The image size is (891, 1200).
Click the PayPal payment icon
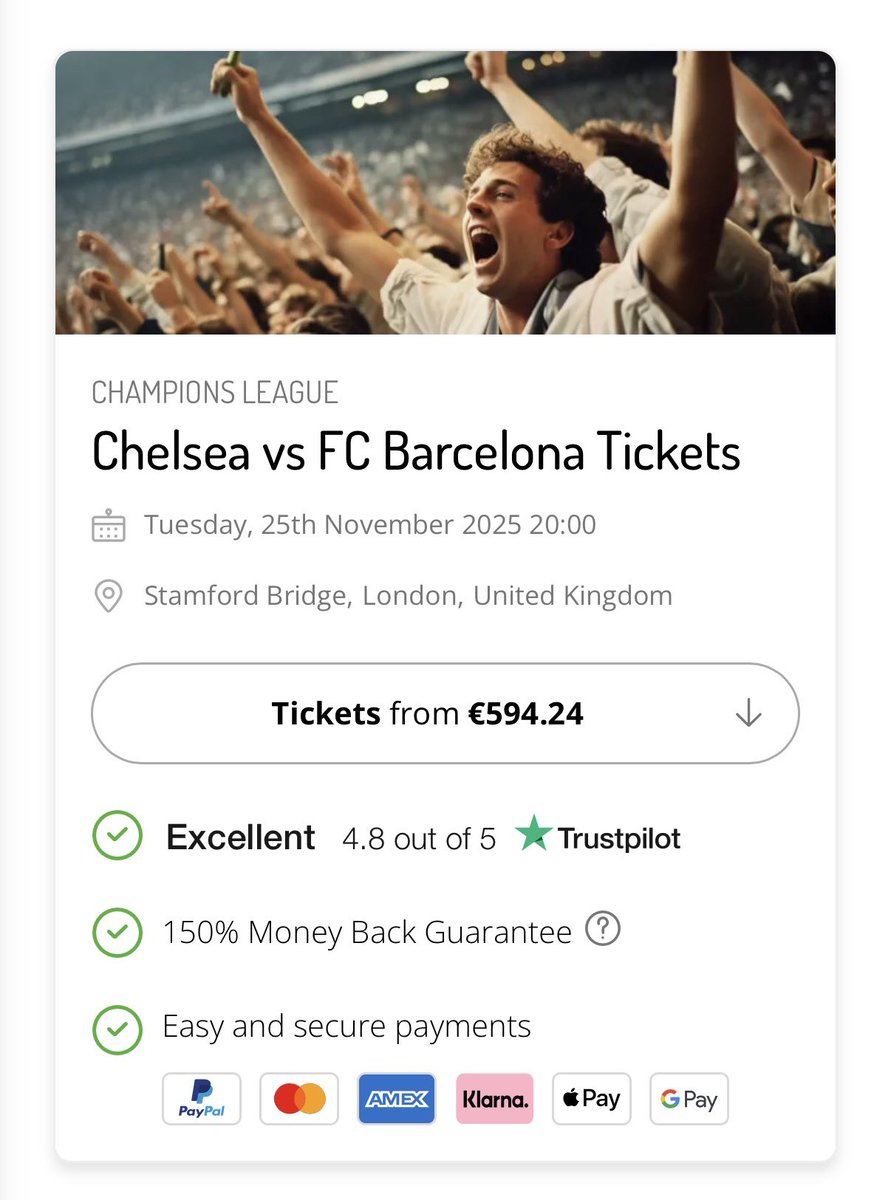tap(202, 1099)
